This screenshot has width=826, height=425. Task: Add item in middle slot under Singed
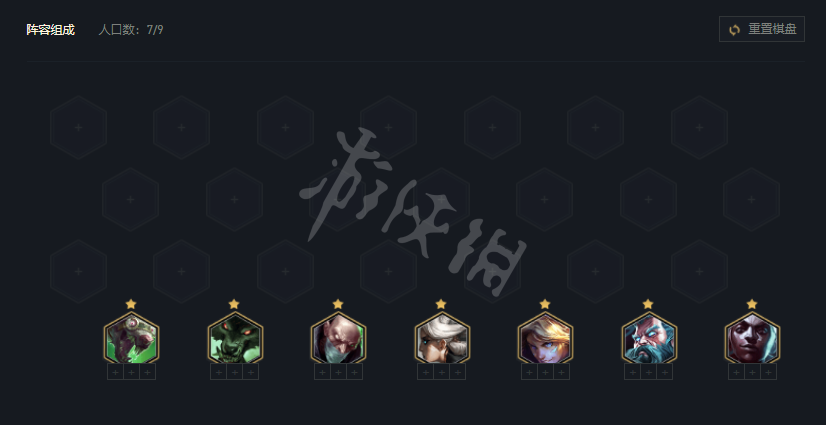tap(338, 372)
